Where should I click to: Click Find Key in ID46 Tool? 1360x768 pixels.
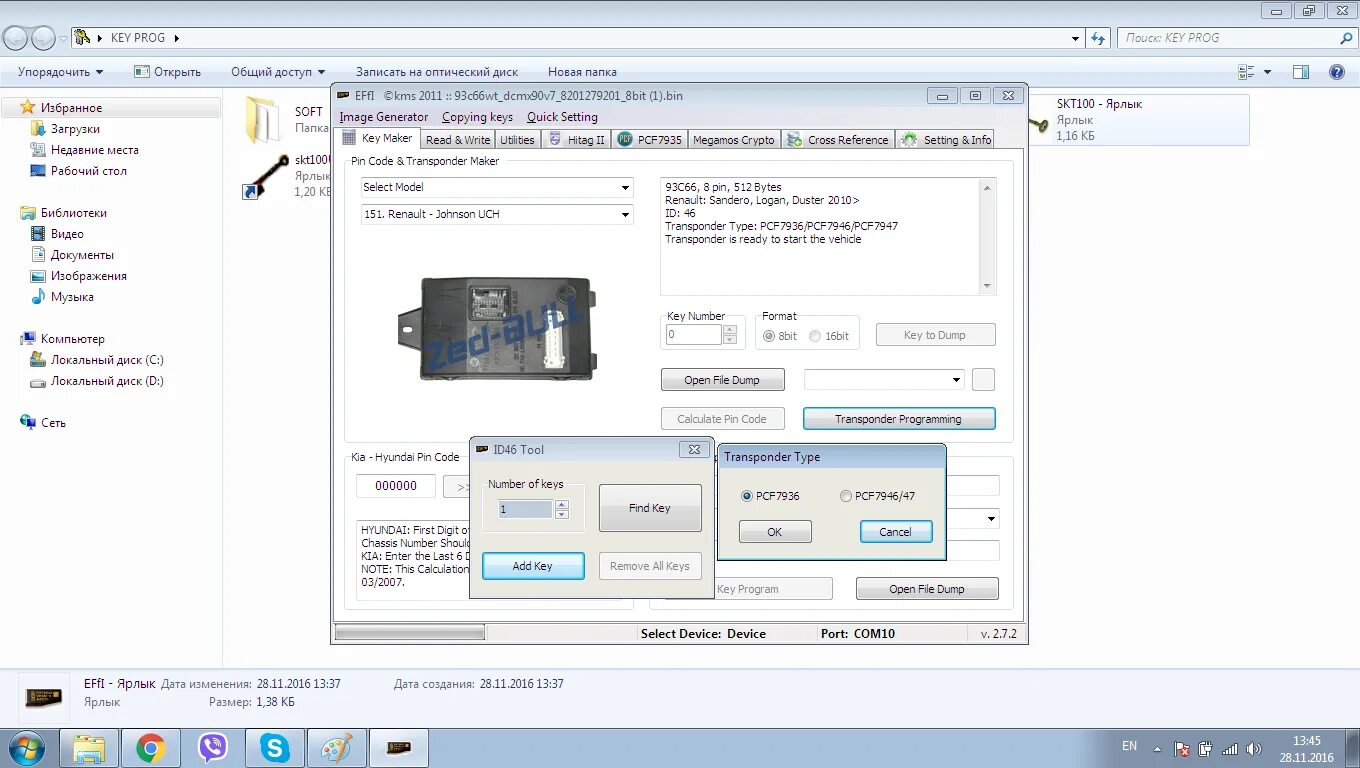(x=650, y=508)
